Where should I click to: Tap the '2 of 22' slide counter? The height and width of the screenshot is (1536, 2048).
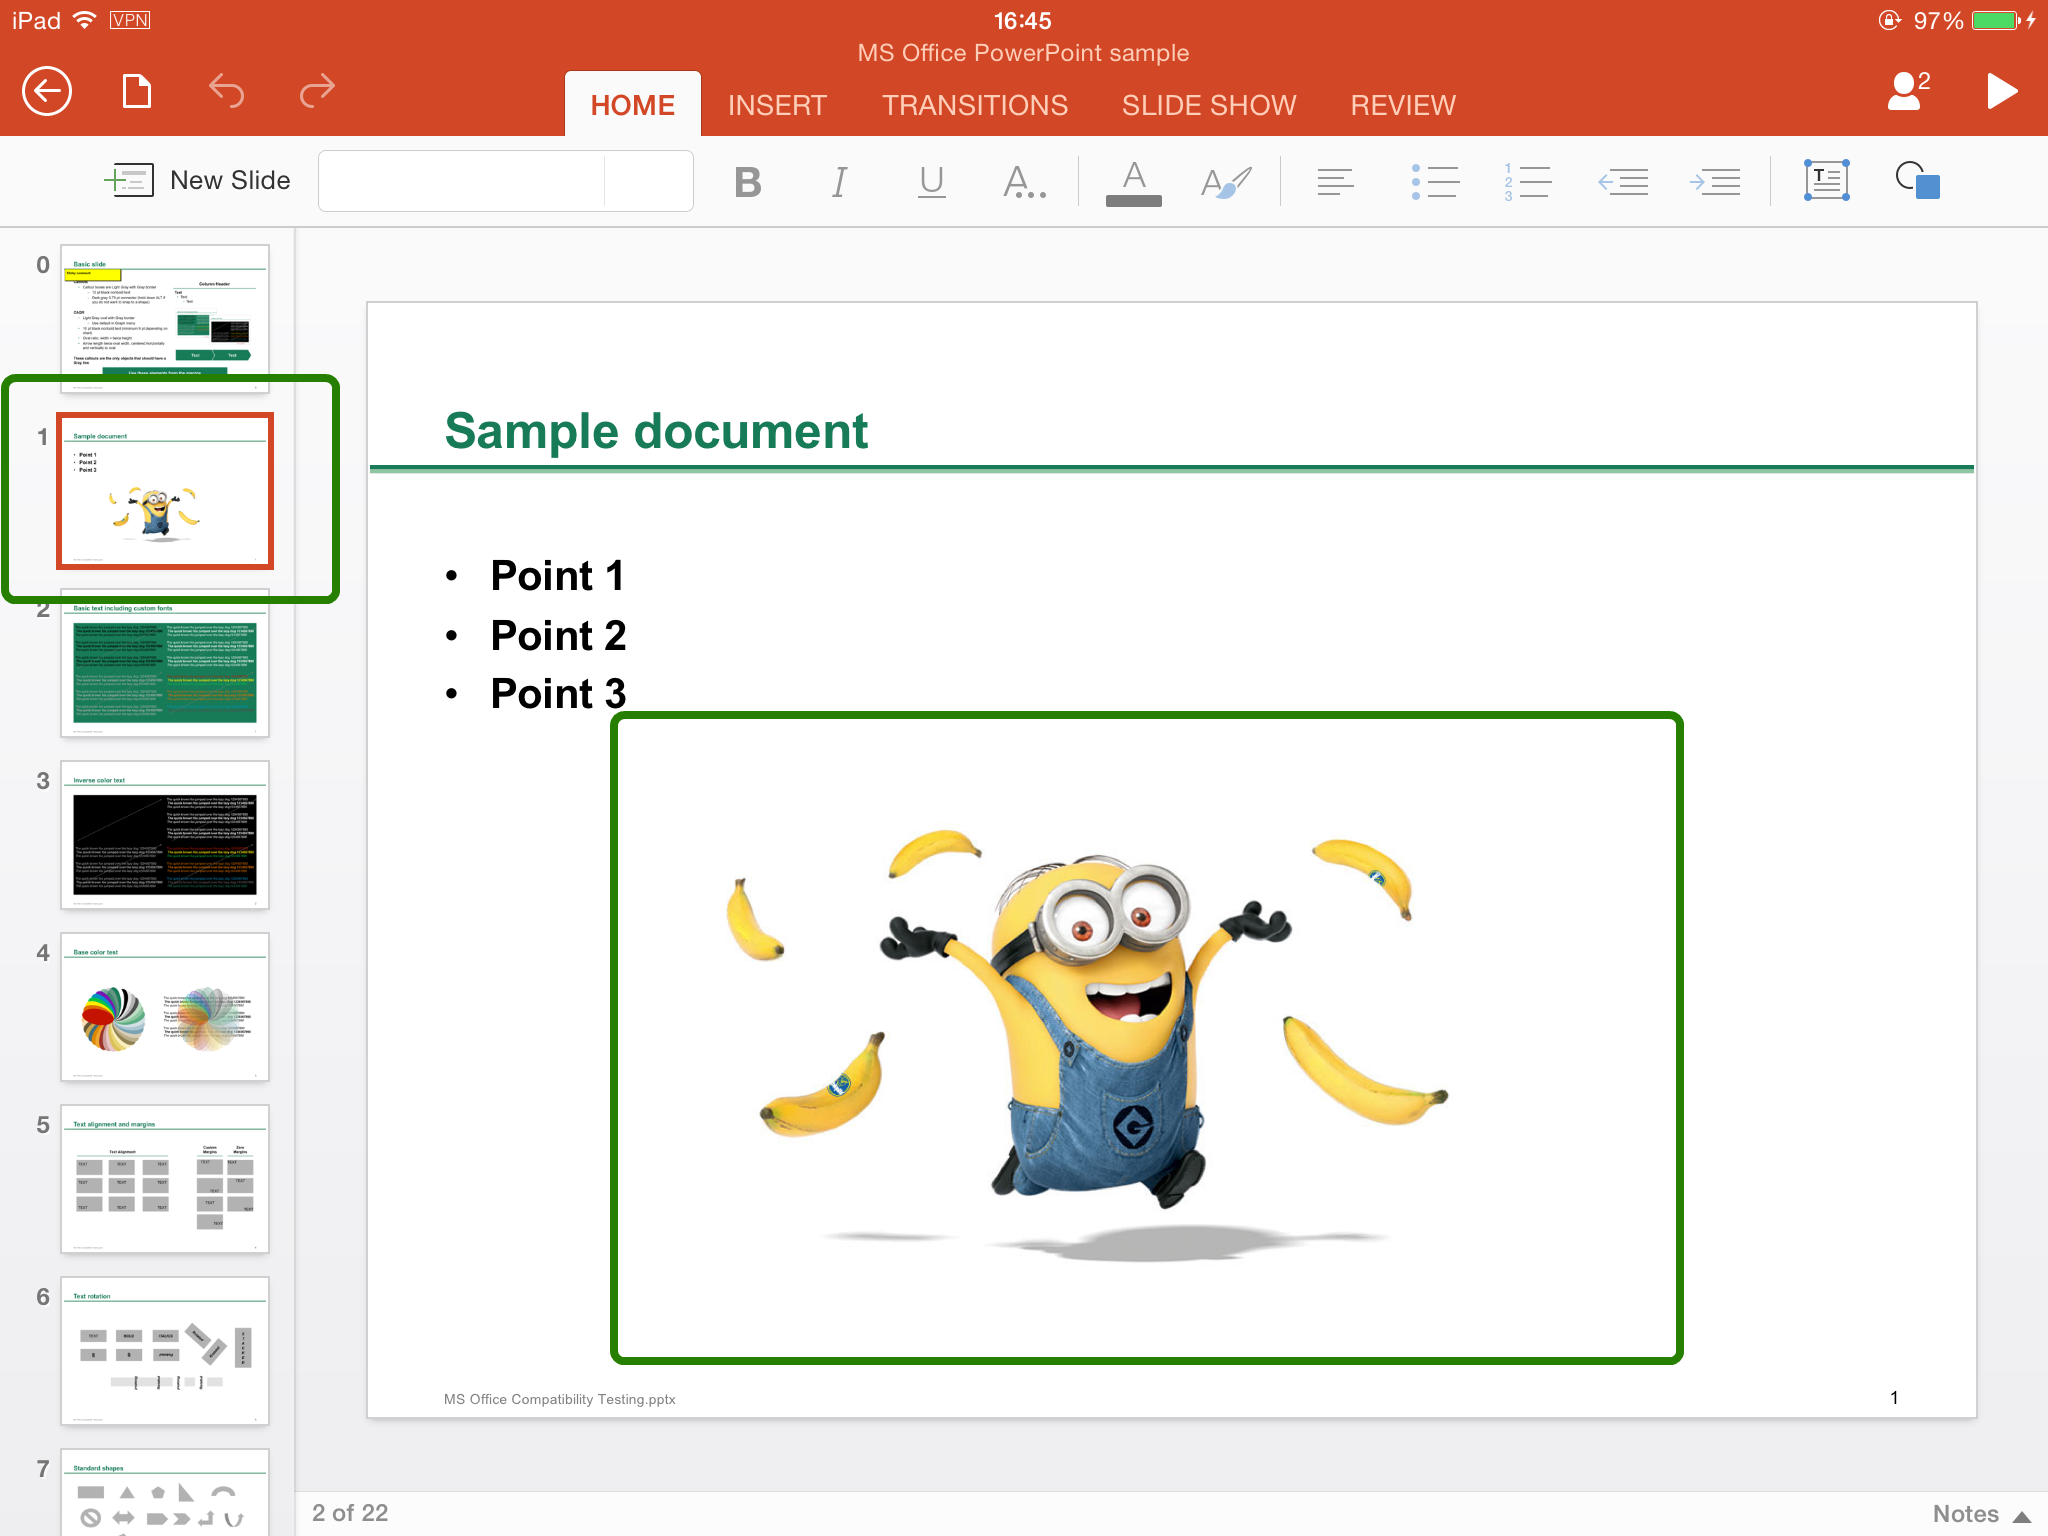(350, 1513)
